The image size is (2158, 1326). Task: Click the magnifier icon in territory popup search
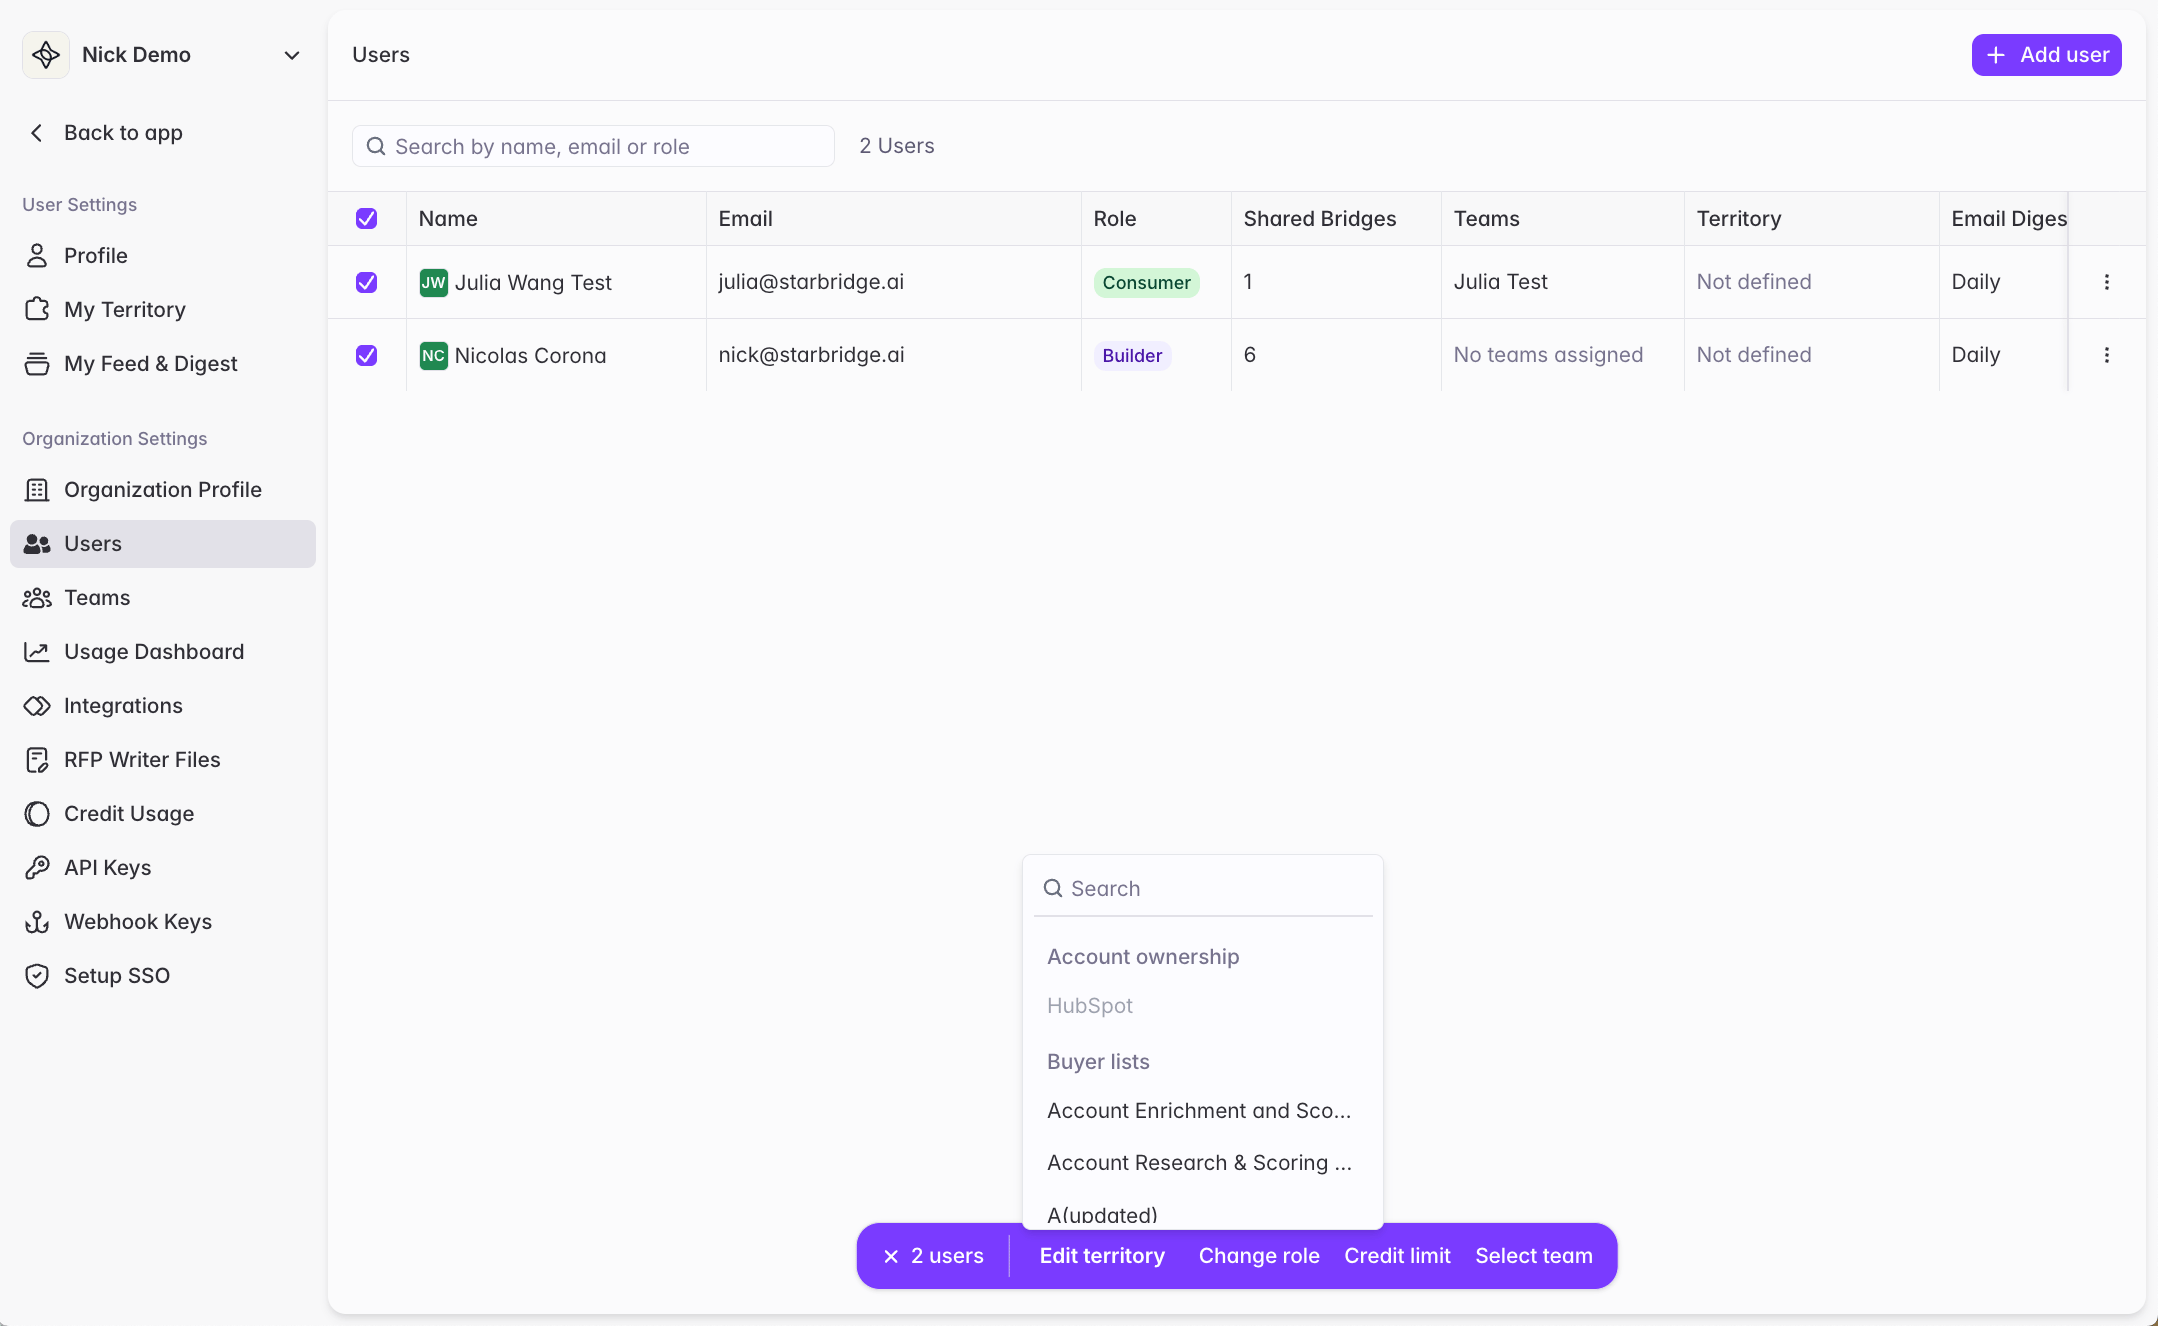tap(1053, 888)
